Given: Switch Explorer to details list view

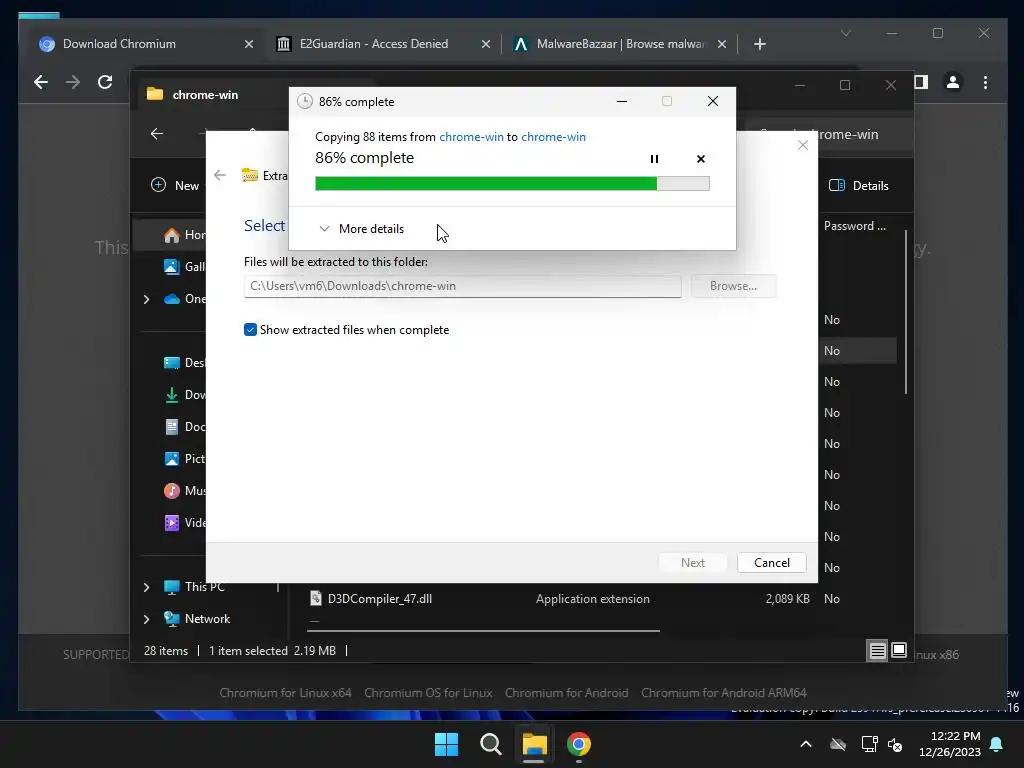Looking at the screenshot, I should [x=877, y=650].
